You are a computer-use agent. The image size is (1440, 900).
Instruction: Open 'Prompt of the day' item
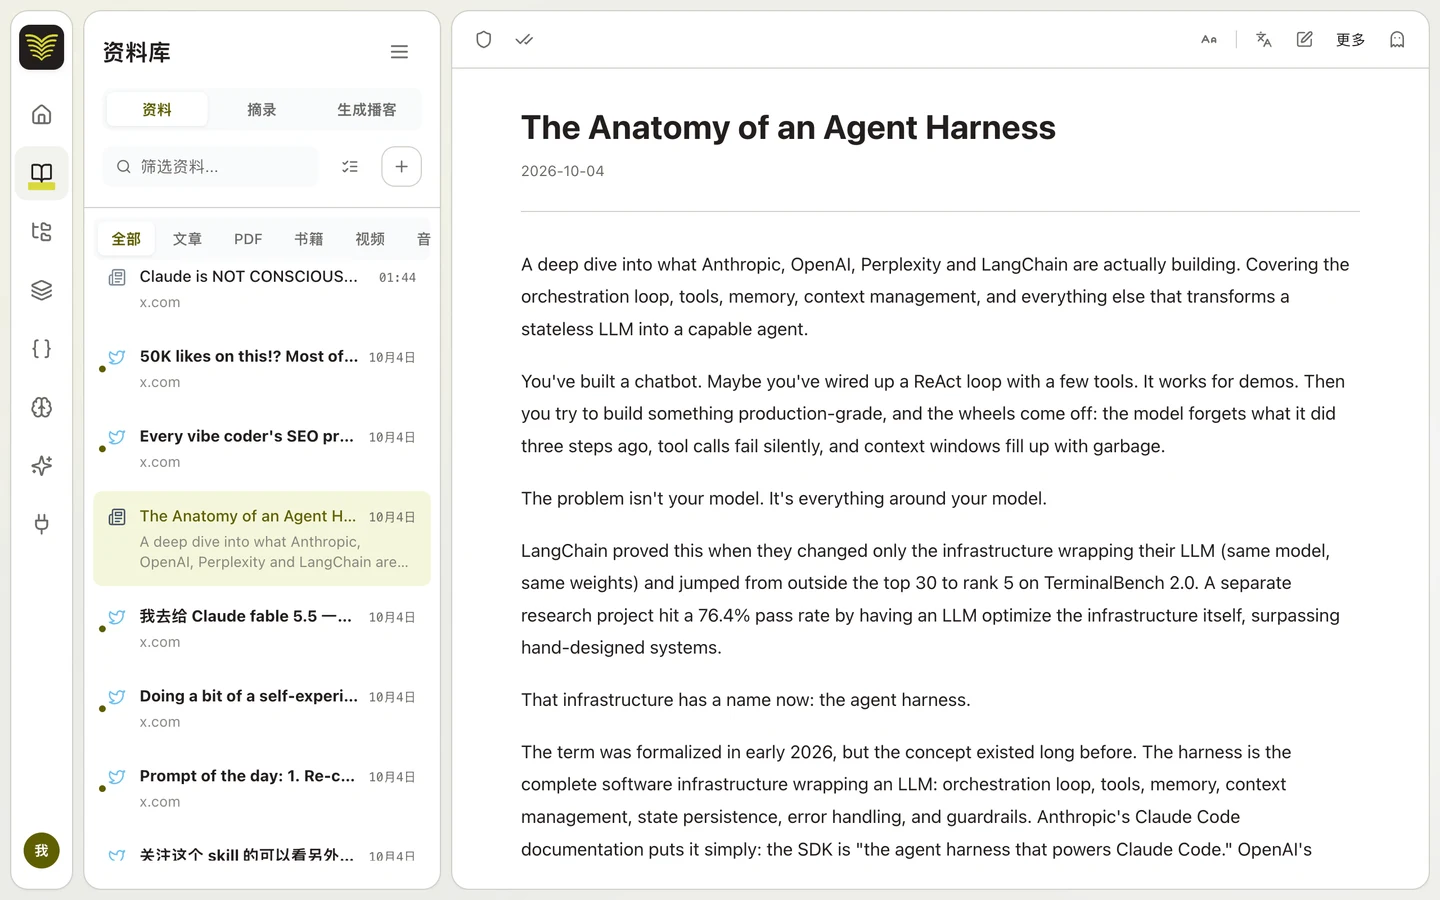point(262,789)
